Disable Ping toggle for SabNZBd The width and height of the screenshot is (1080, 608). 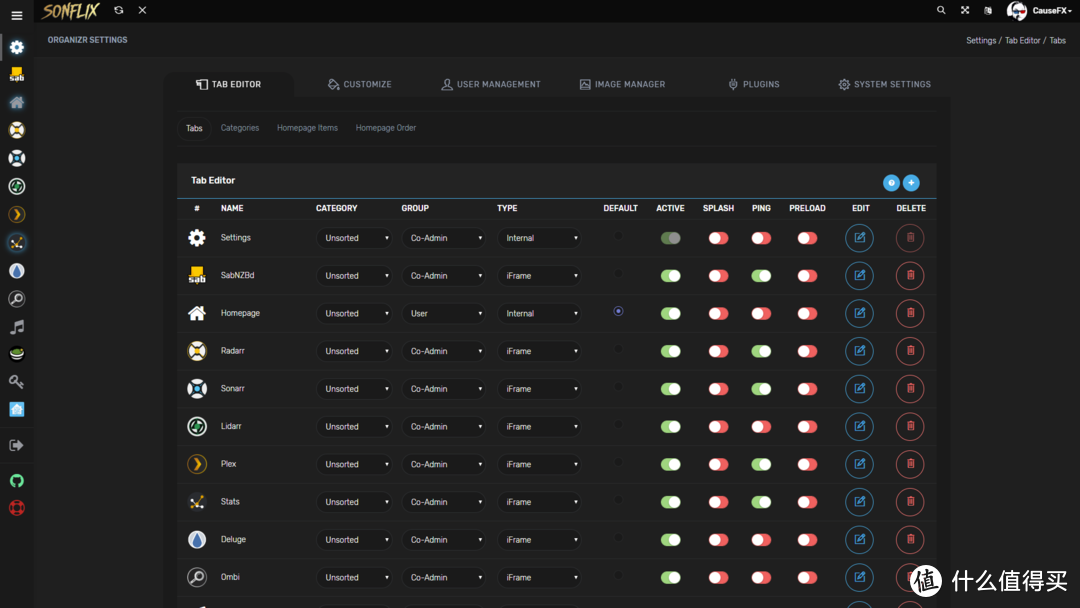pyautogui.click(x=761, y=276)
